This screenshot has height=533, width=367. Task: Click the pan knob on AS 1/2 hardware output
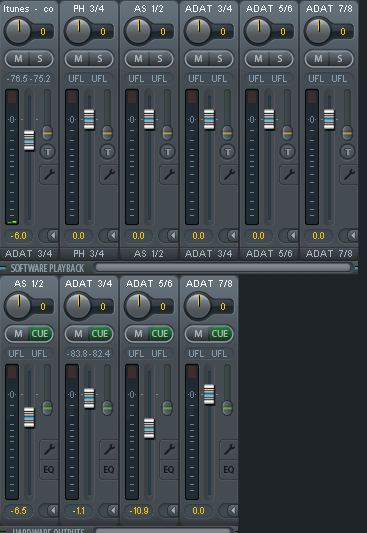tap(18, 306)
